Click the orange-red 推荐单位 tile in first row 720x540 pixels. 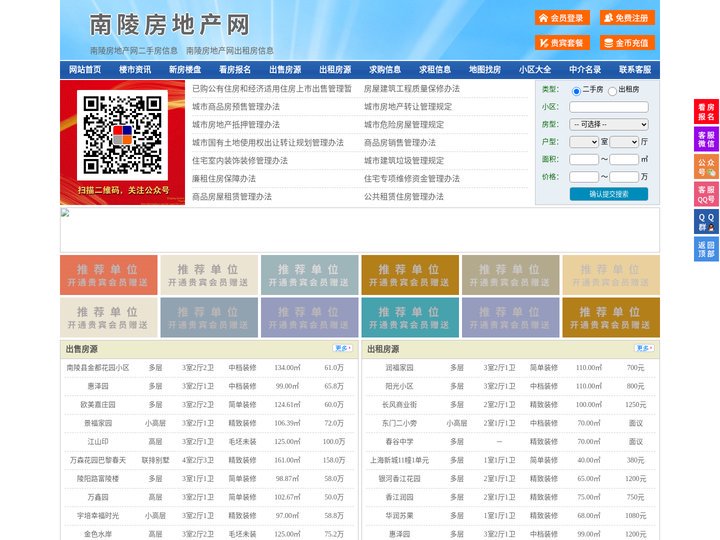click(x=109, y=275)
